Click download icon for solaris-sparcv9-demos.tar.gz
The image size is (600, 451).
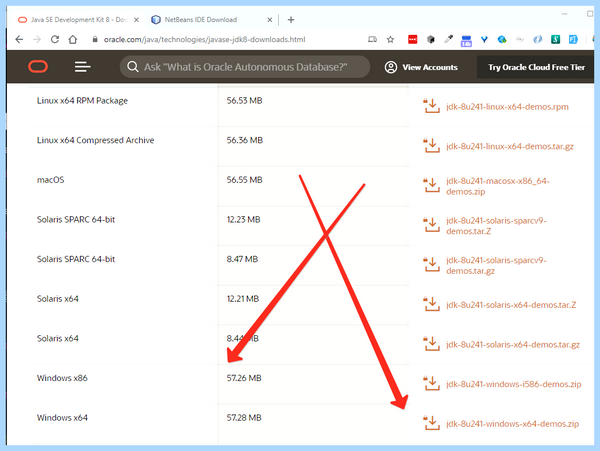coord(432,265)
